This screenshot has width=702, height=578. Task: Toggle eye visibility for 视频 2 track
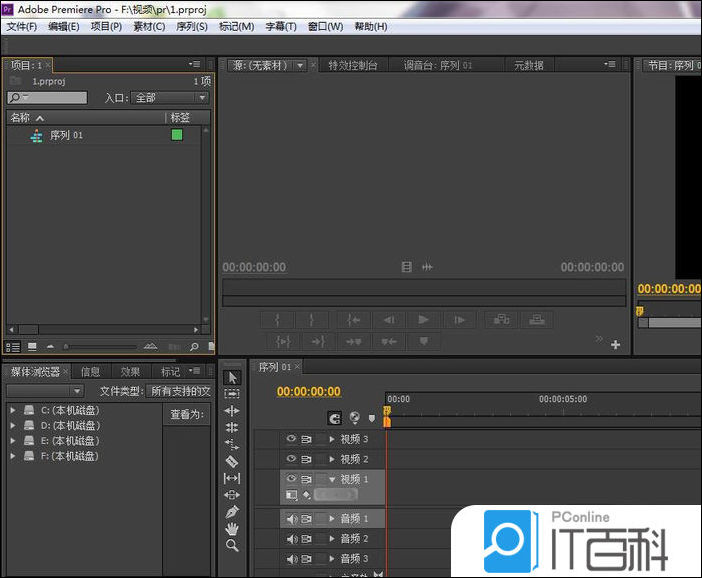coord(292,459)
